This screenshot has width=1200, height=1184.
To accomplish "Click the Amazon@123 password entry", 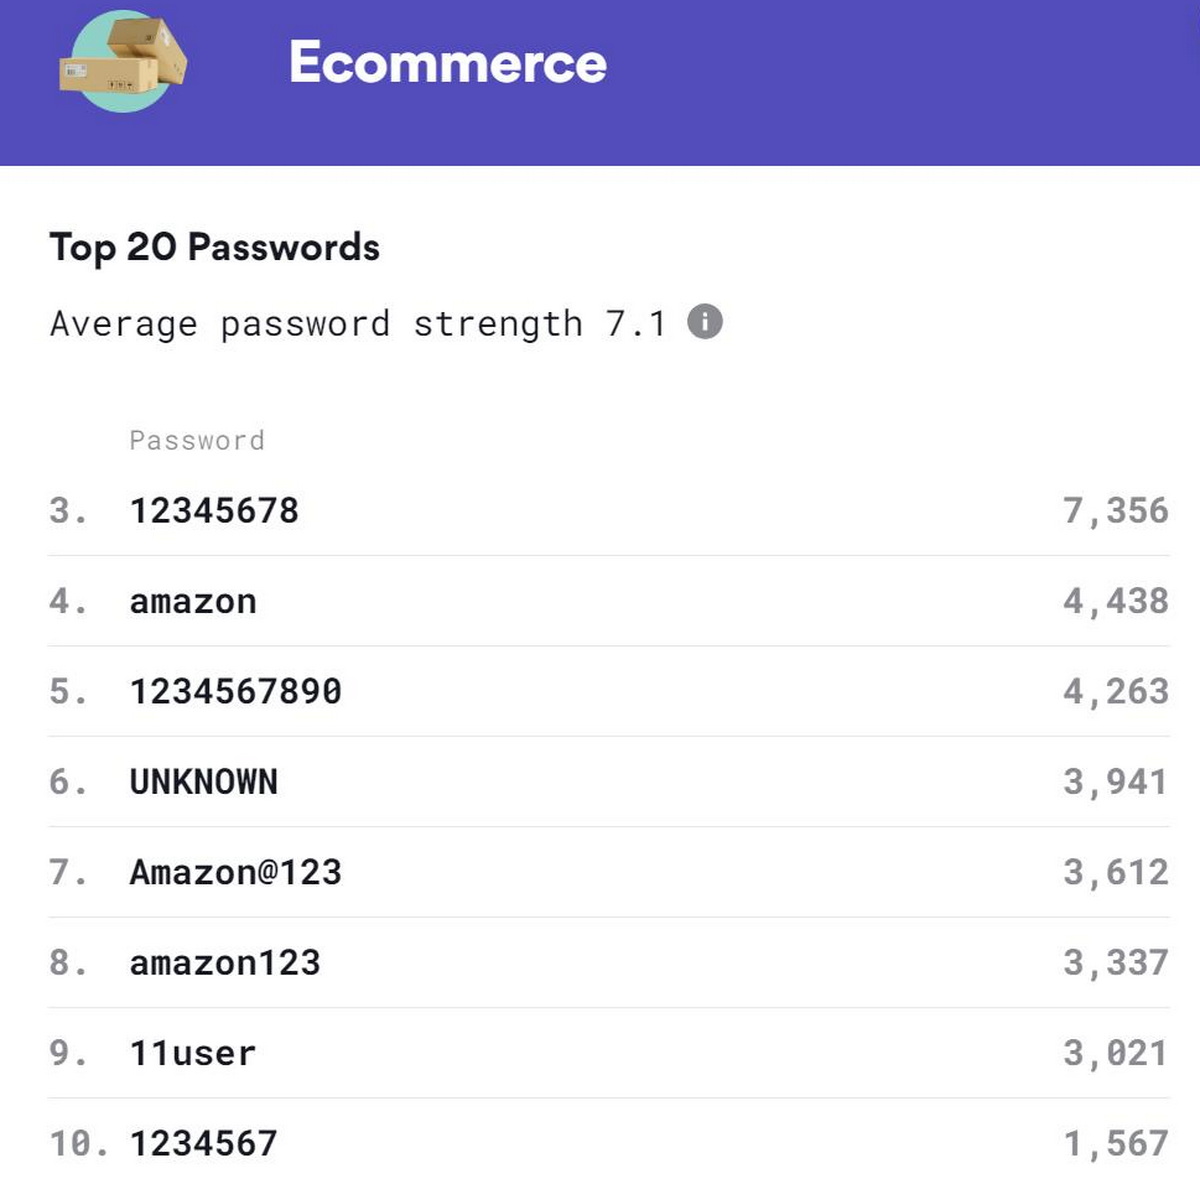I will 236,872.
